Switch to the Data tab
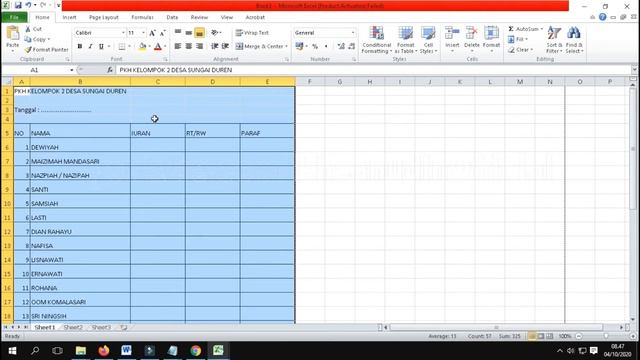Viewport: 640px width, 360px height. 172,18
